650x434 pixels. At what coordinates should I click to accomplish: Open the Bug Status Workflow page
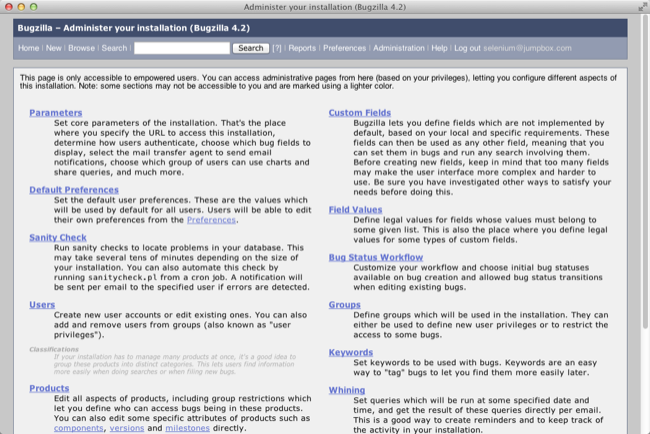point(376,257)
